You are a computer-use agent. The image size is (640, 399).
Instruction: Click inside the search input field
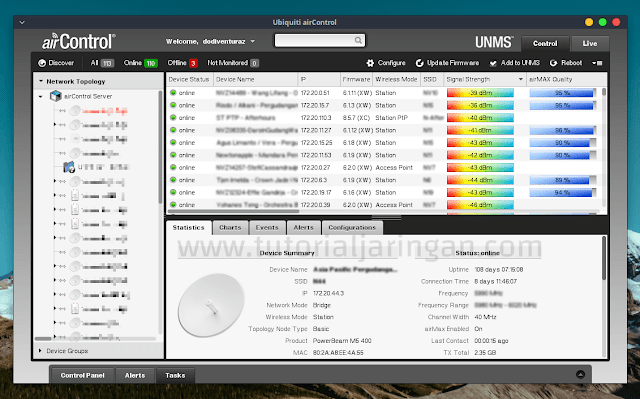(314, 40)
